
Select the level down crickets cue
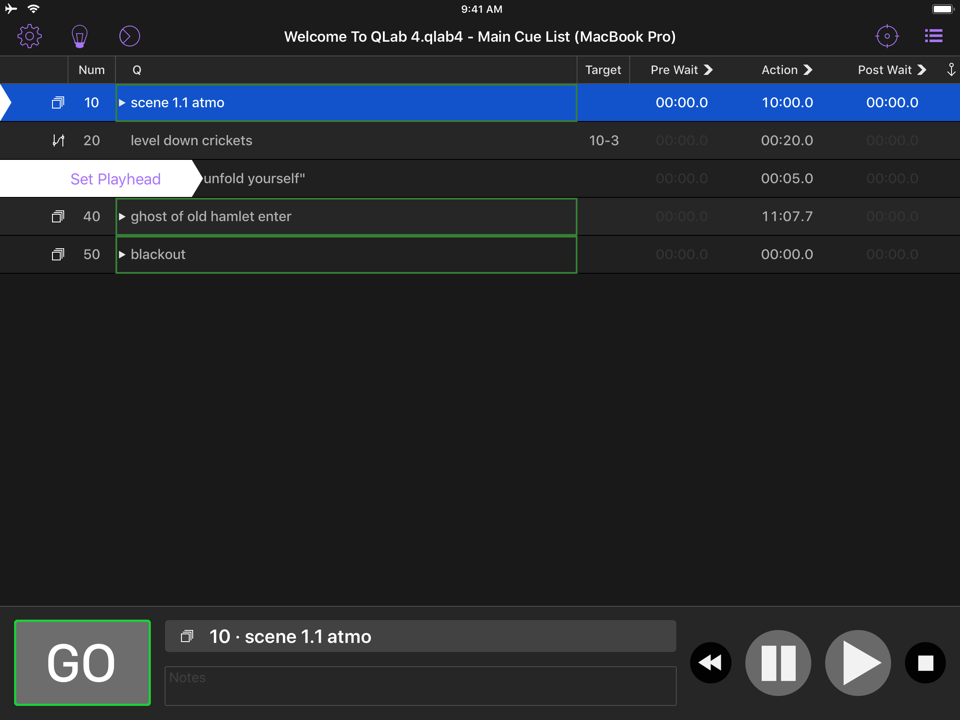pos(191,141)
